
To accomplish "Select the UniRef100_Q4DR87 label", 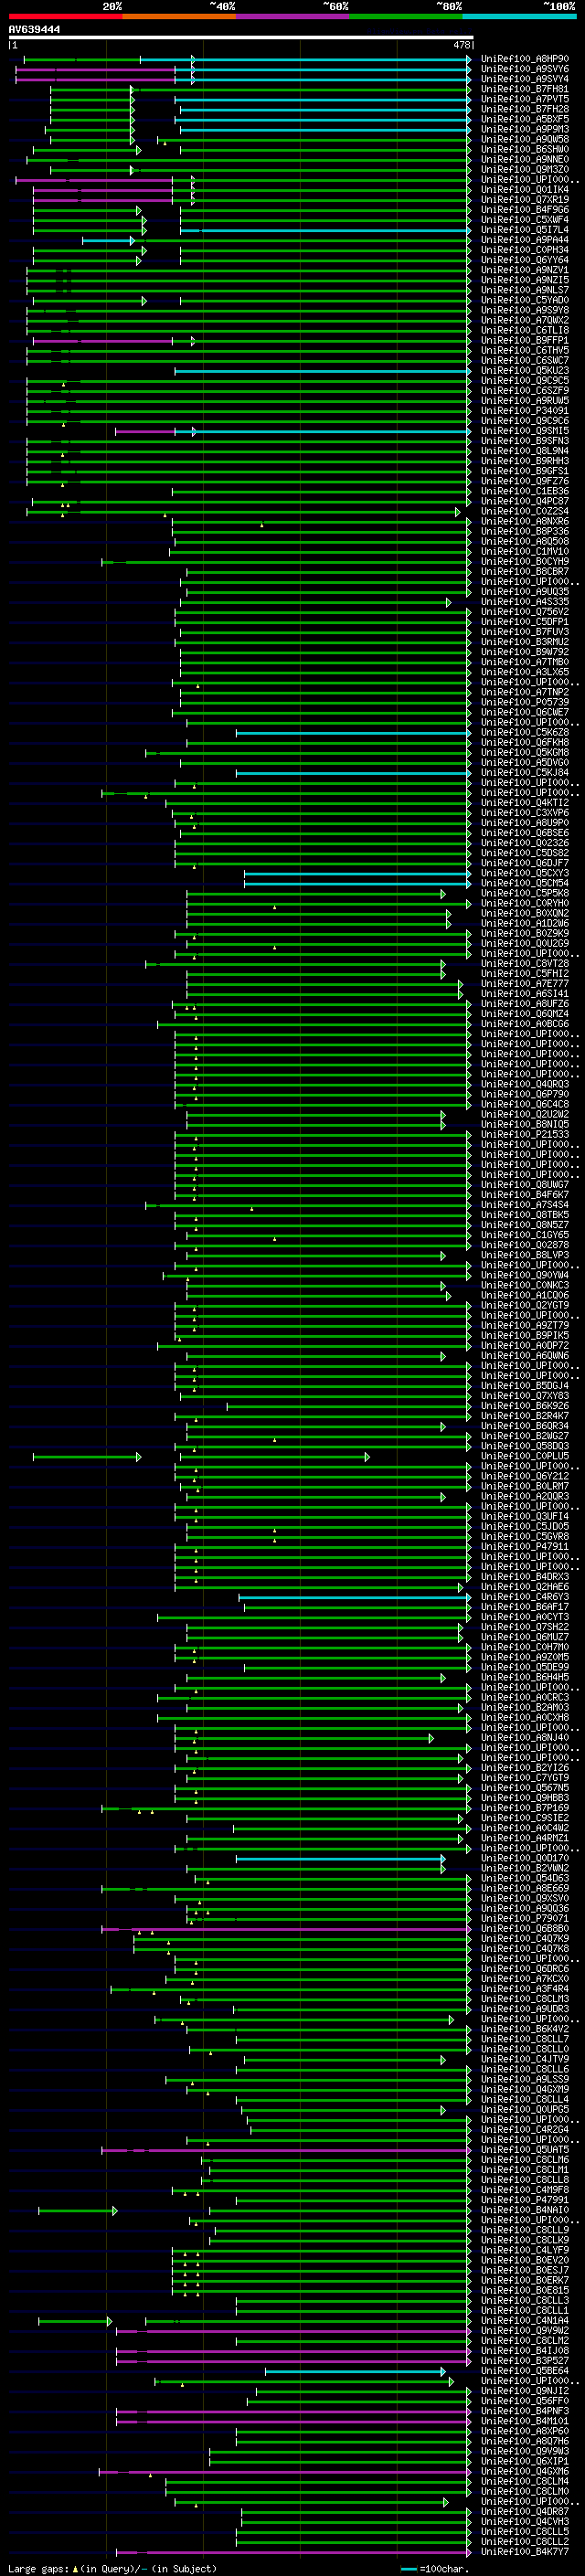I will (x=524, y=2511).
